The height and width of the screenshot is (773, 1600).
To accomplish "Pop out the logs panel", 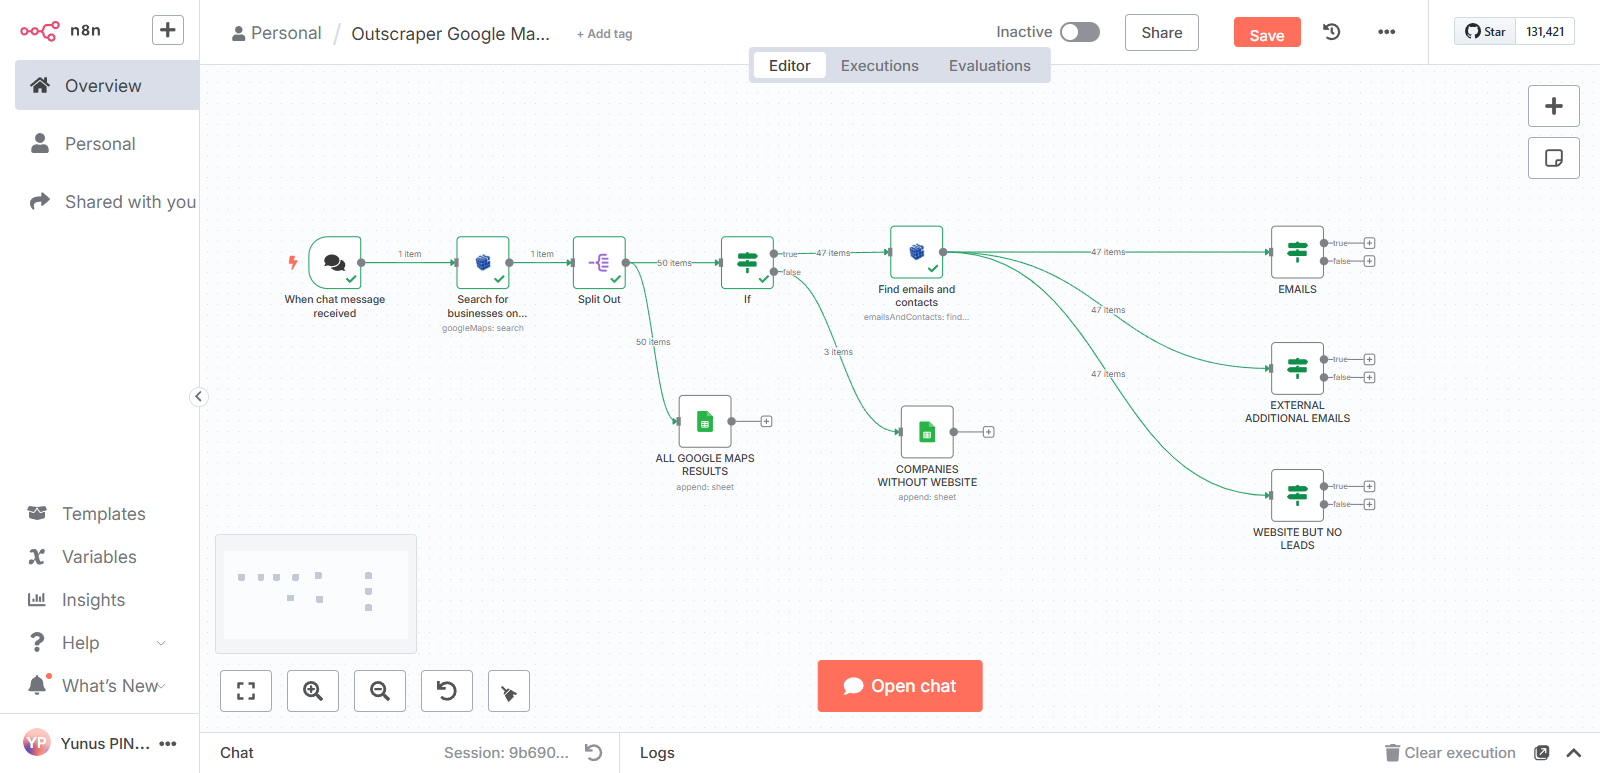I will pos(1542,753).
